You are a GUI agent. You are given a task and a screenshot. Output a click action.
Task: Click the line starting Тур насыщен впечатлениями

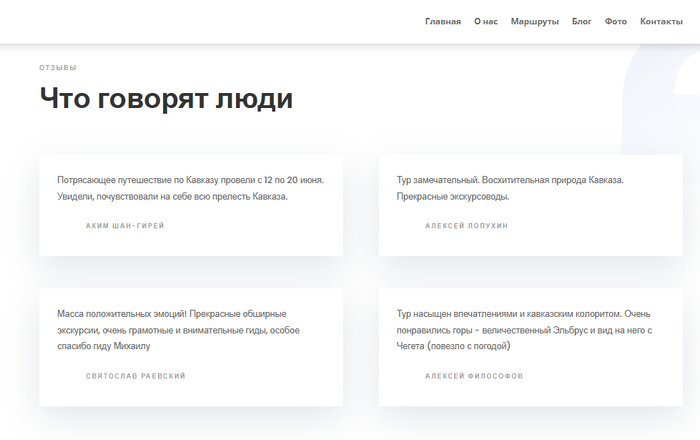[x=523, y=313]
